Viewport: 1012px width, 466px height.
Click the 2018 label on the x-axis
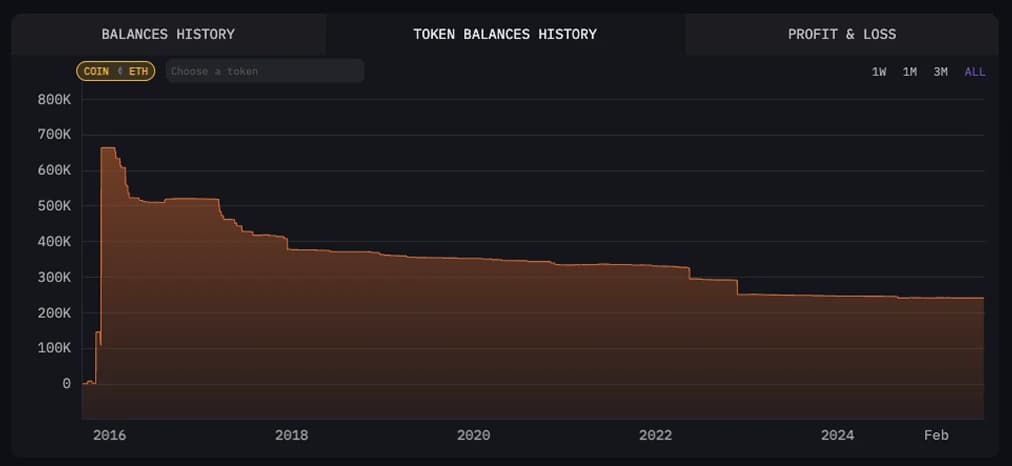pos(291,435)
